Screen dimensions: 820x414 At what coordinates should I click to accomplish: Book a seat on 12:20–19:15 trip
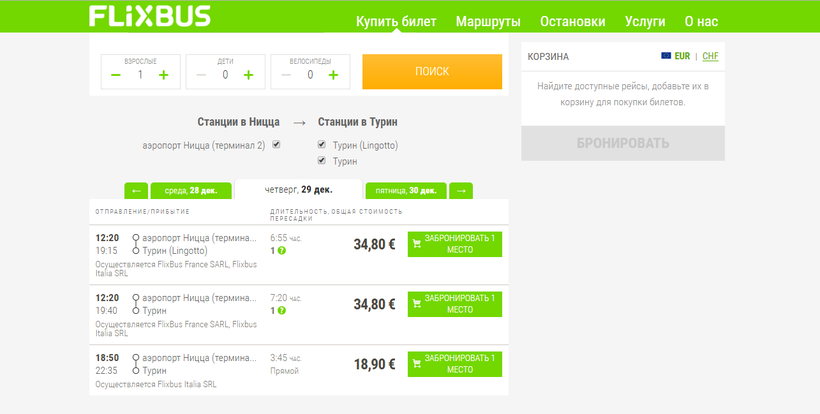(454, 244)
